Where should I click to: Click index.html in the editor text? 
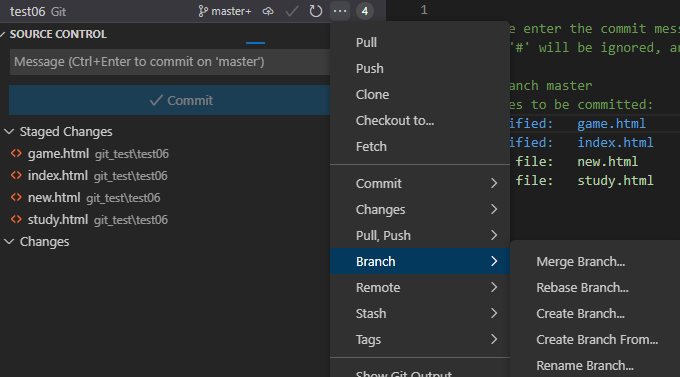[615, 143]
